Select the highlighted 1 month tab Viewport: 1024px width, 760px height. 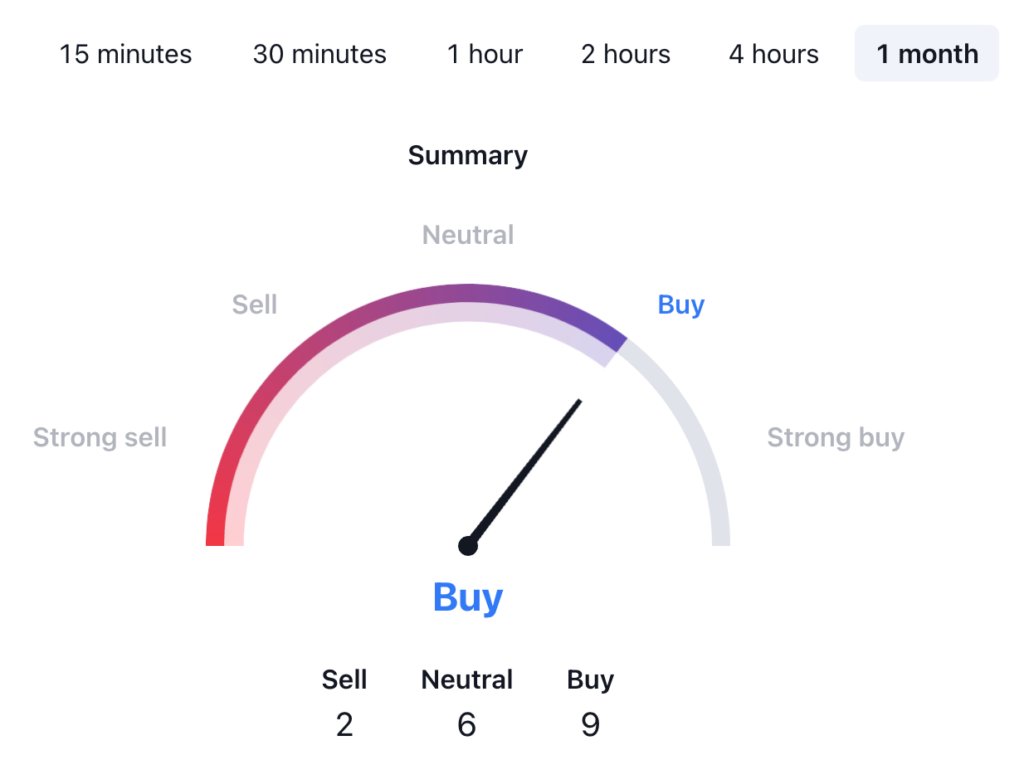pyautogui.click(x=926, y=53)
